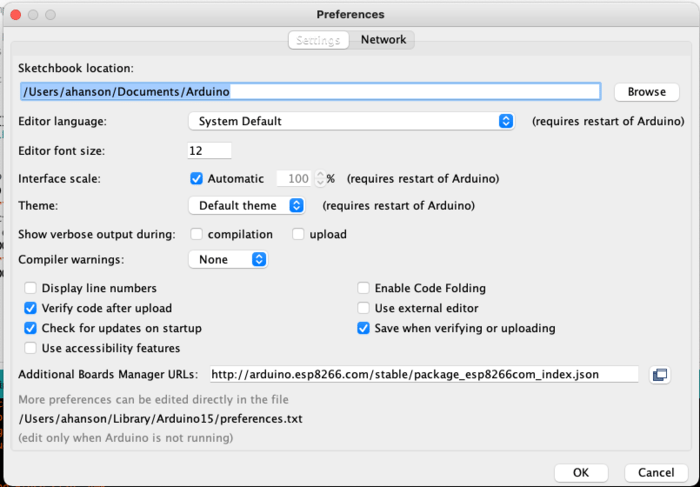Switch to the Network tab
The height and width of the screenshot is (487, 700).
pos(383,40)
